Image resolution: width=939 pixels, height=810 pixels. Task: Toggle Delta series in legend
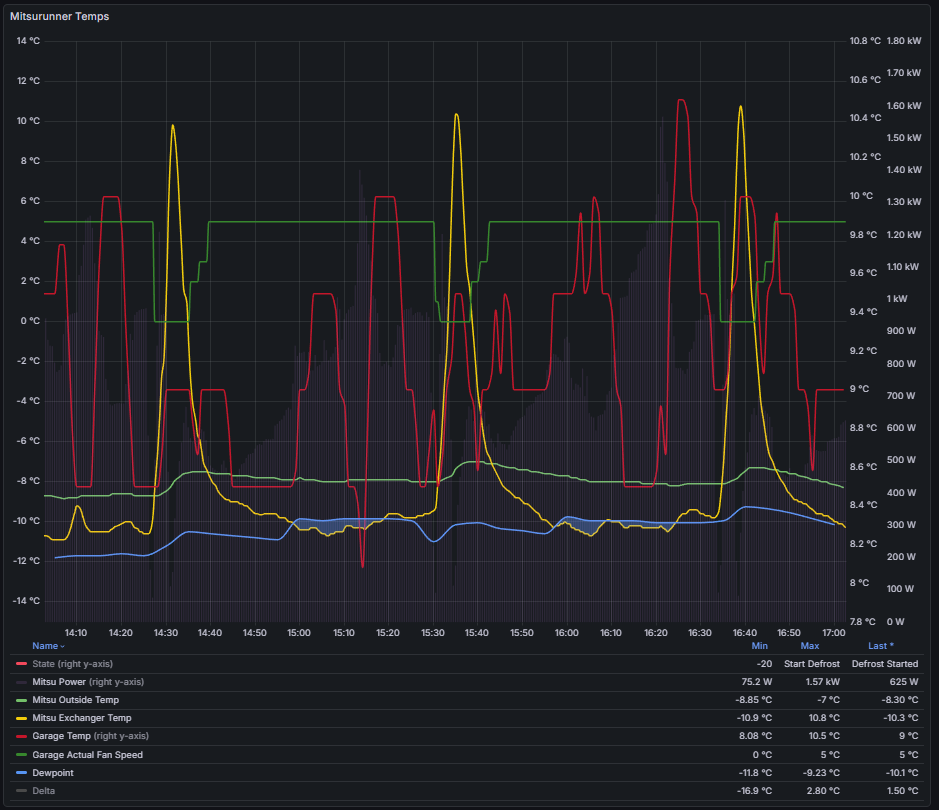pos(44,791)
